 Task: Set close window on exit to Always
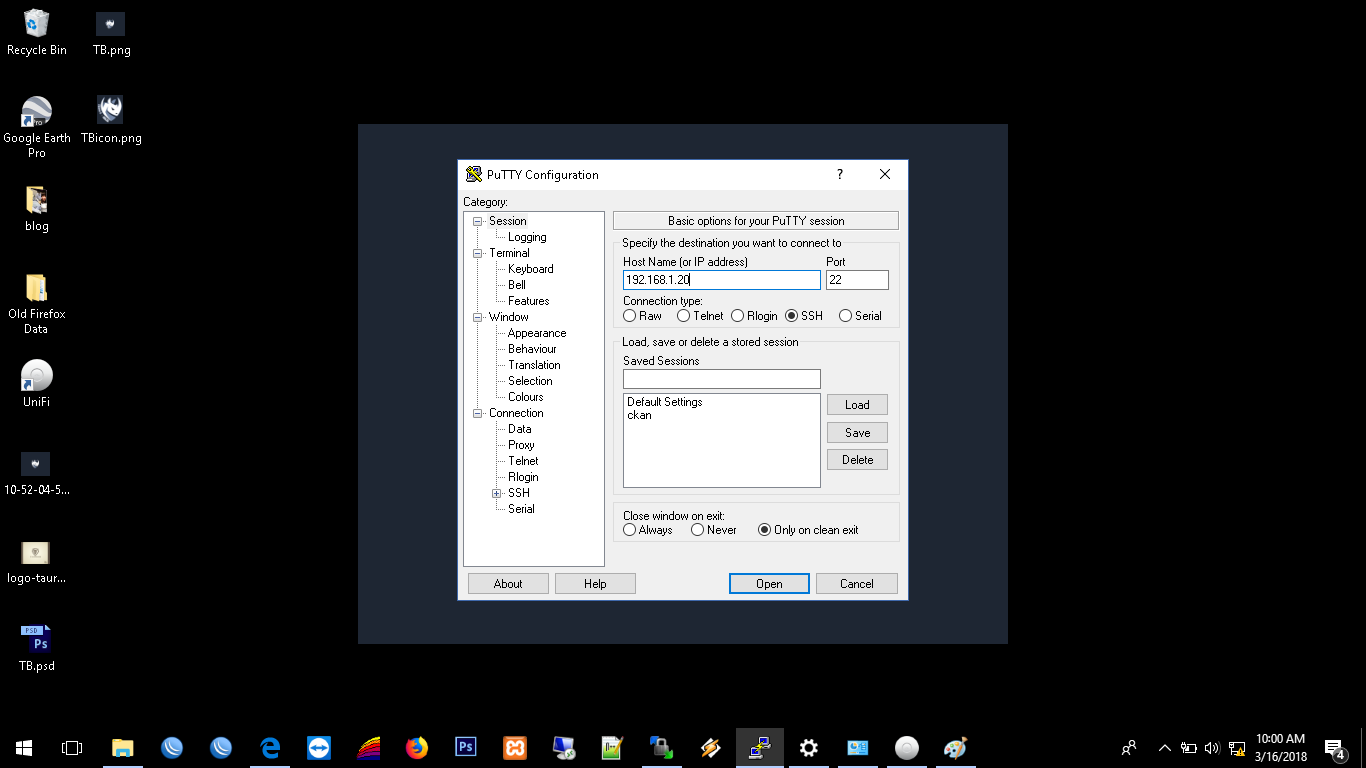(648, 530)
